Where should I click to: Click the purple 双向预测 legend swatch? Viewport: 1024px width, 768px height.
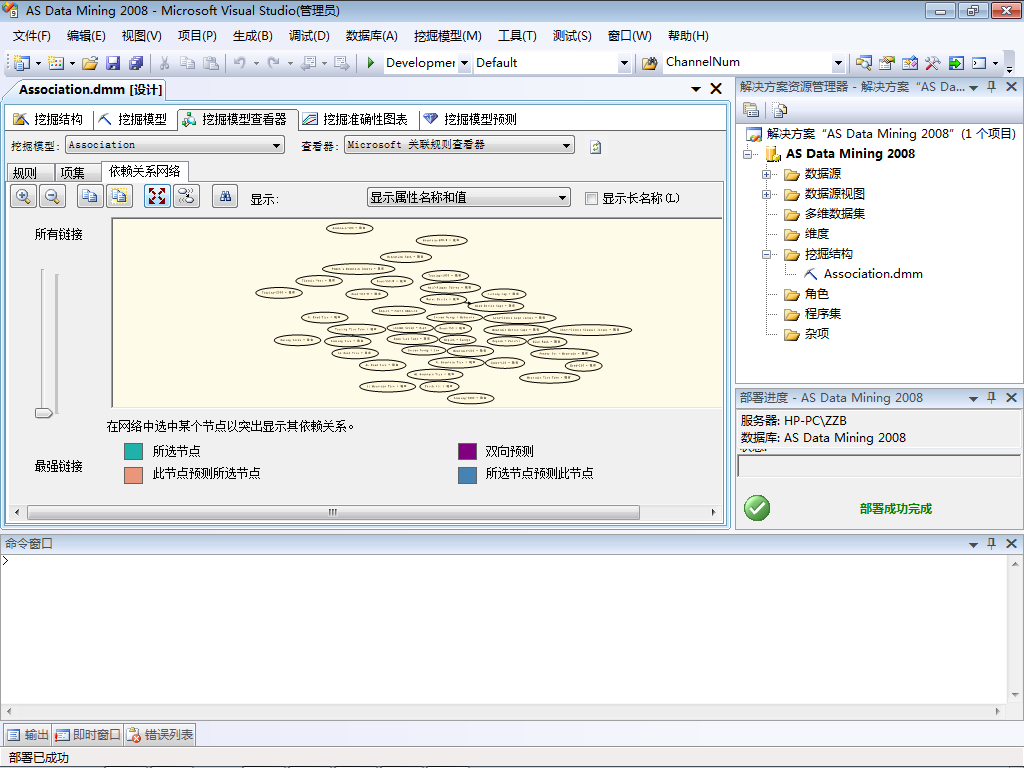pyautogui.click(x=468, y=451)
